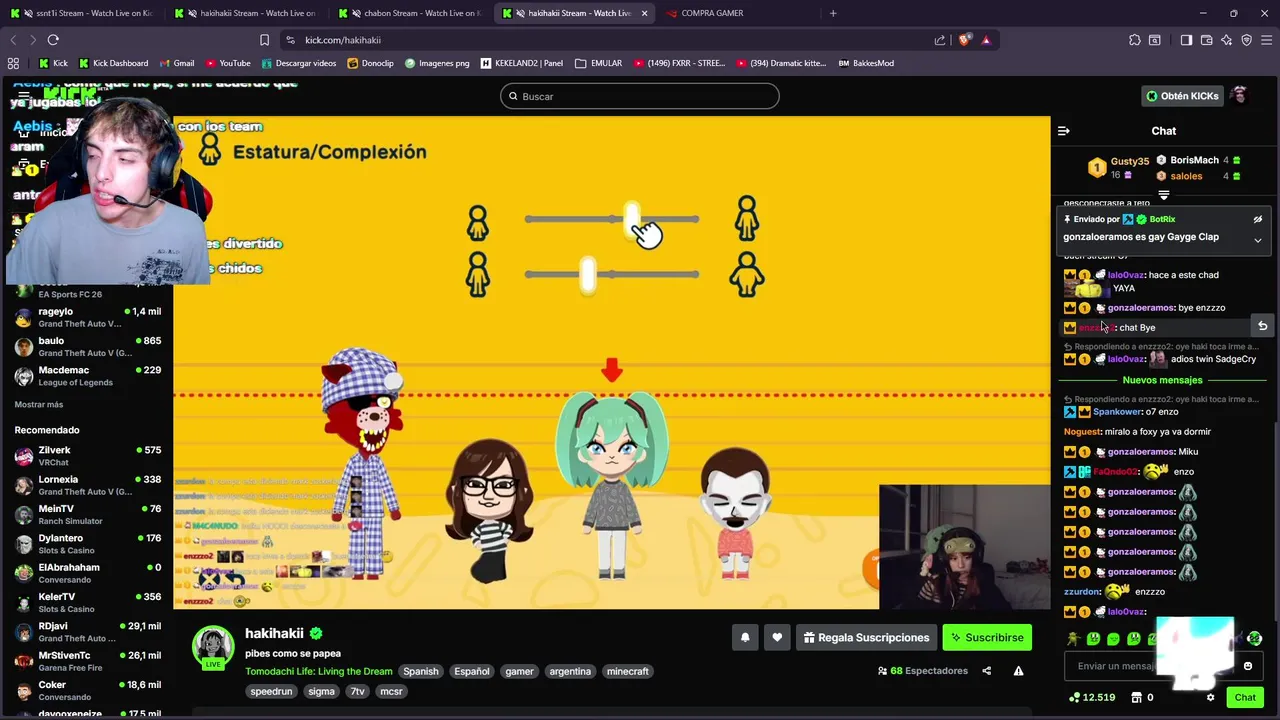Follow channel with the heart icon
The height and width of the screenshot is (720, 1280).
[777, 637]
